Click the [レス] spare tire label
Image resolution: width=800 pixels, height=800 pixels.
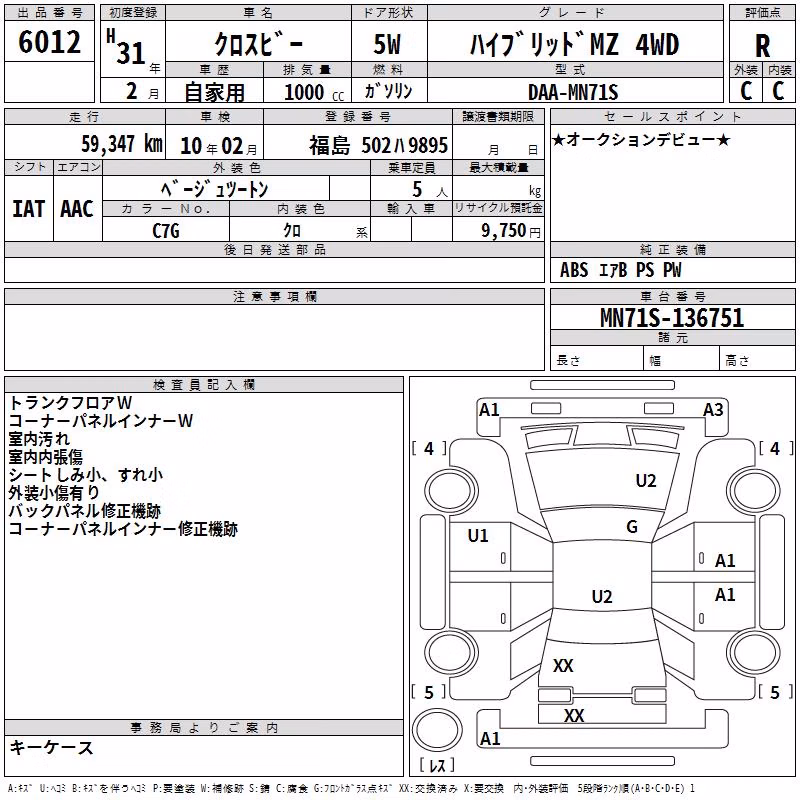[437, 765]
